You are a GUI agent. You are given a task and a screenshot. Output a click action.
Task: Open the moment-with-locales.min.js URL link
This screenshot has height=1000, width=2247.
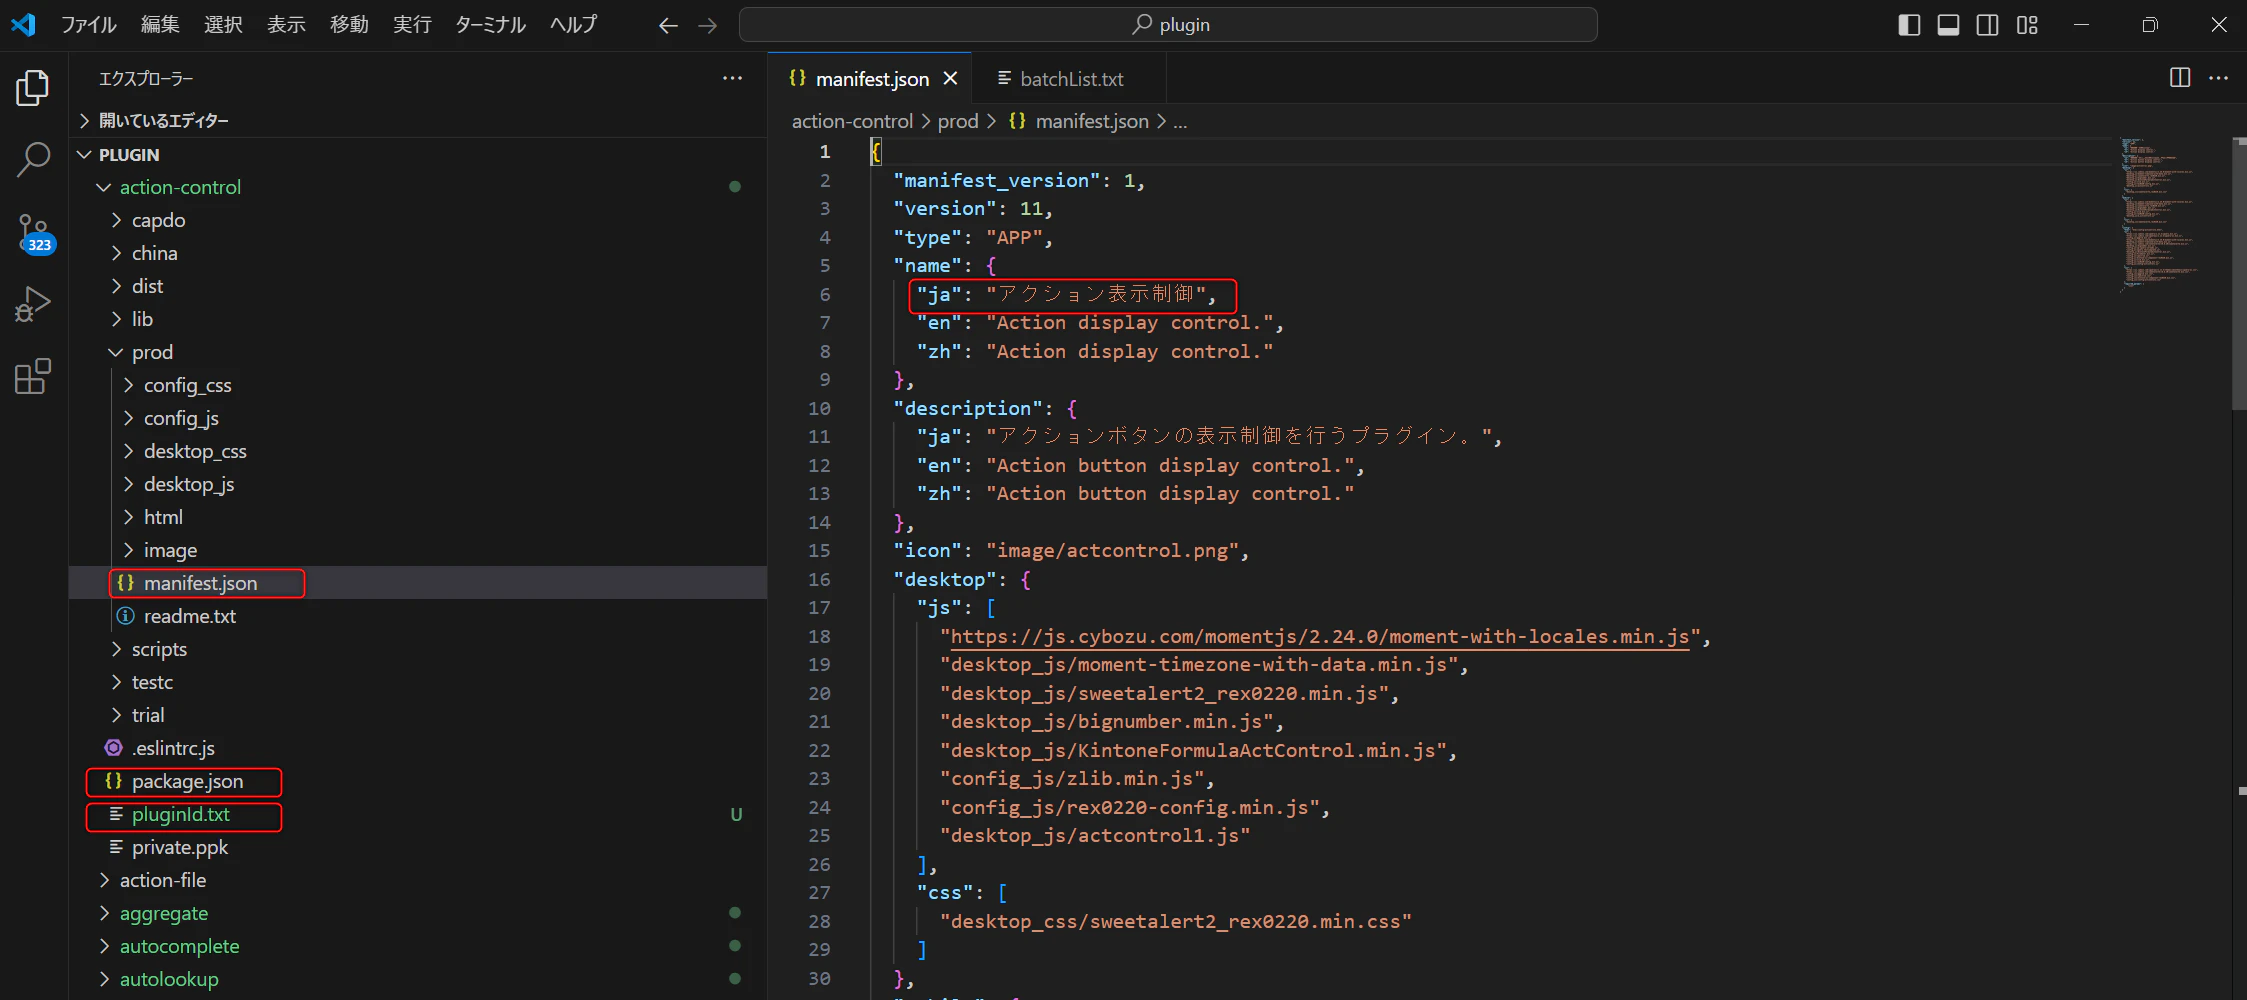coord(1318,637)
